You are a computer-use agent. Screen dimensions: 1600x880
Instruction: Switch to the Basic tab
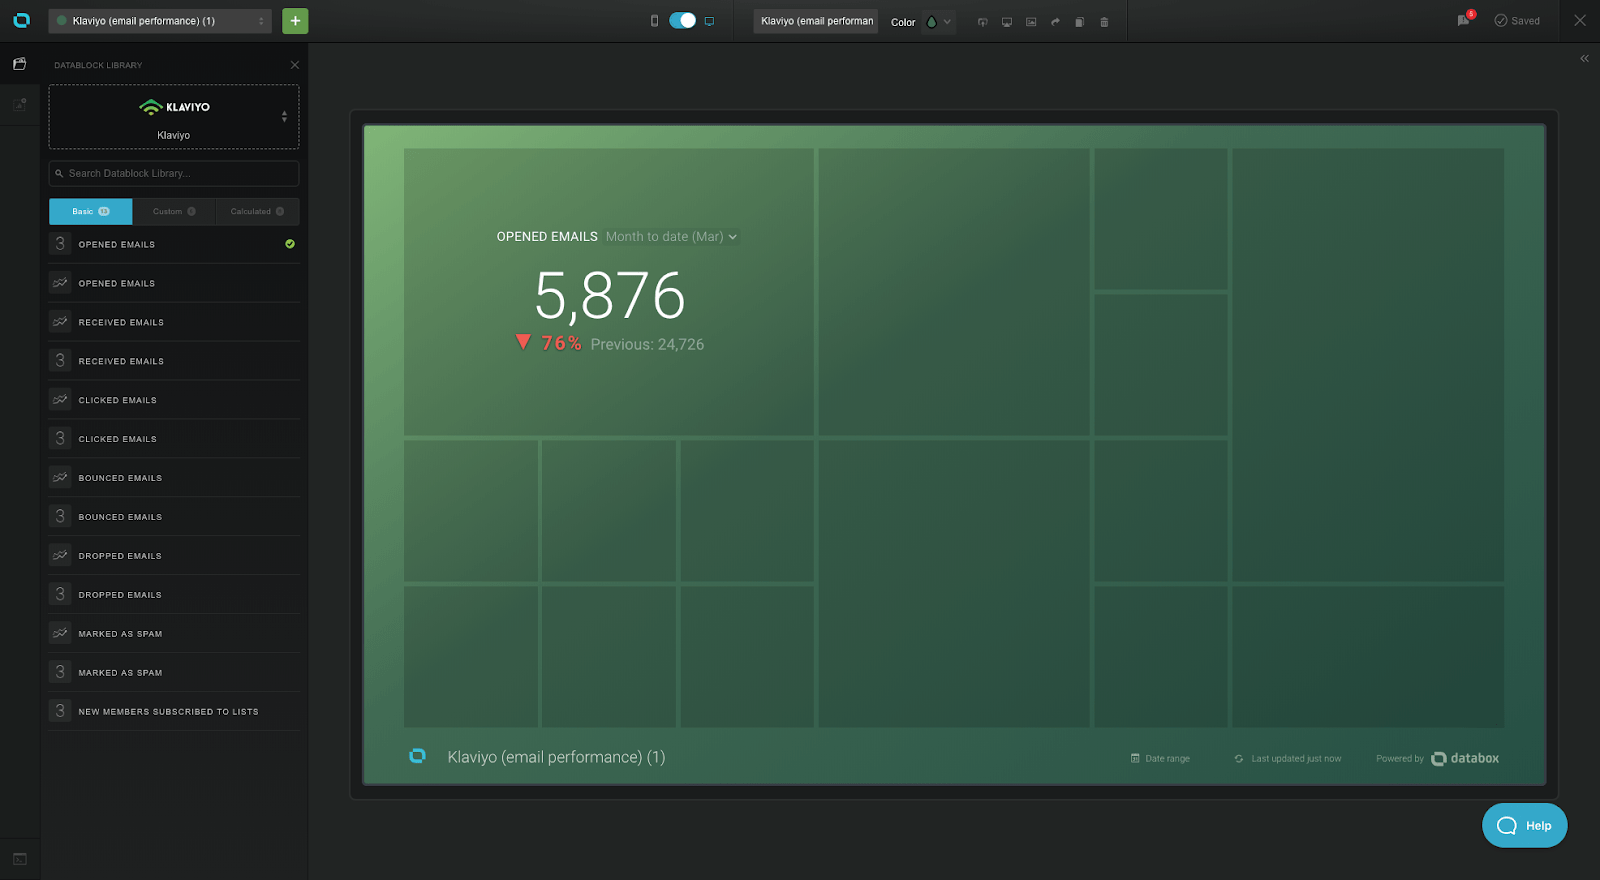(x=91, y=211)
